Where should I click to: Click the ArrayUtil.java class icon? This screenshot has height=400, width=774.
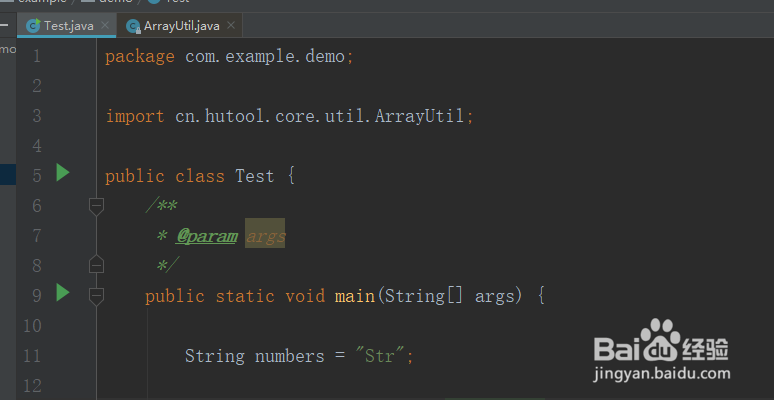133,26
